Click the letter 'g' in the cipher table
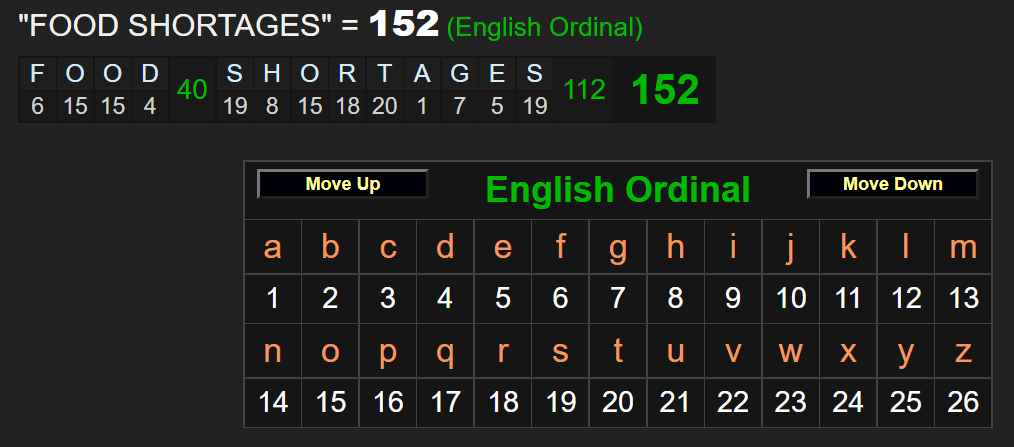The image size is (1014, 447). pos(618,247)
